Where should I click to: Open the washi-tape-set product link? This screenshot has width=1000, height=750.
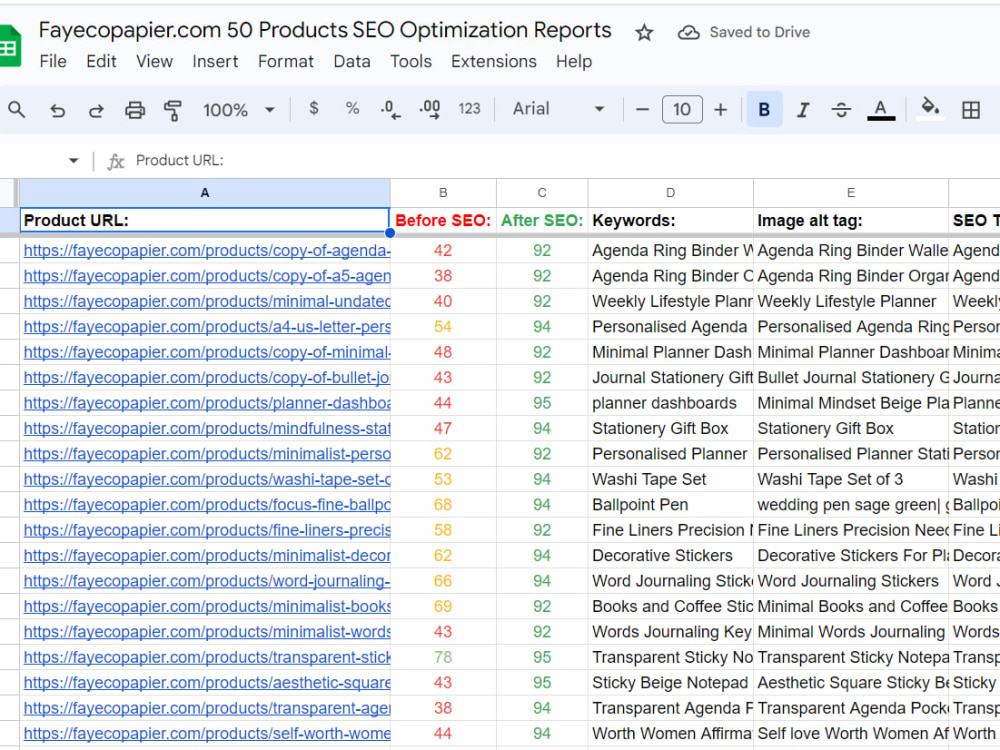[x=207, y=480]
